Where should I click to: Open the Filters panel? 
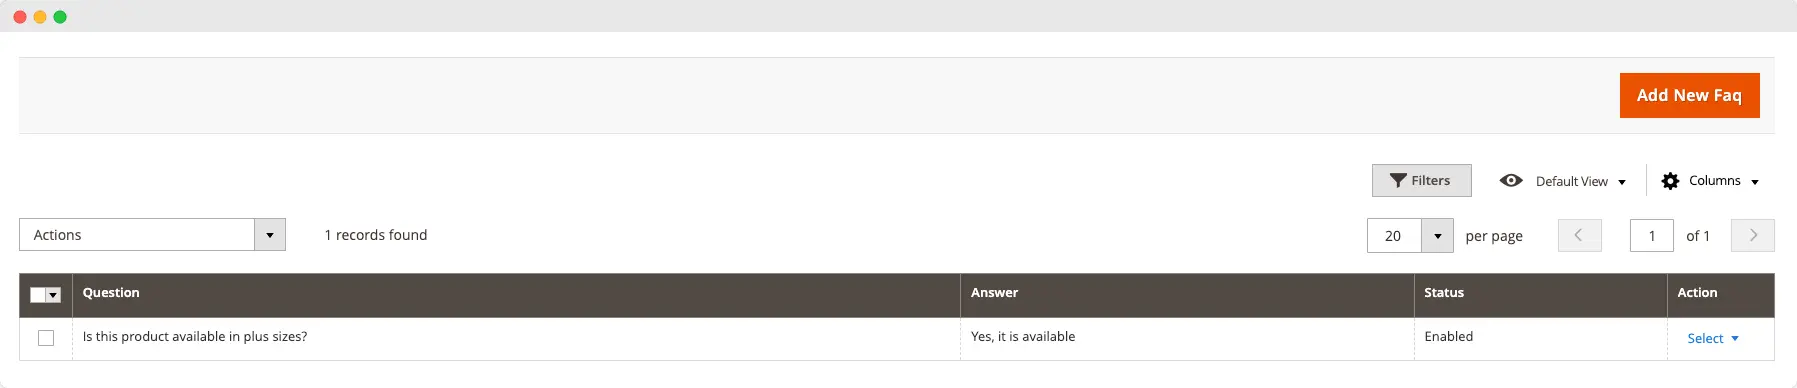pyautogui.click(x=1421, y=180)
